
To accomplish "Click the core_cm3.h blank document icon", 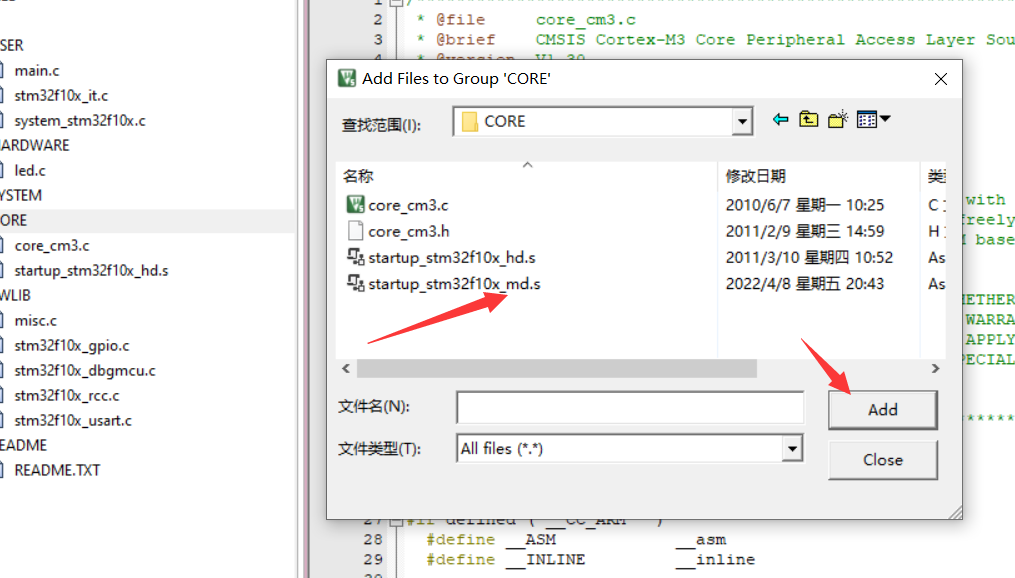I will (x=355, y=230).
